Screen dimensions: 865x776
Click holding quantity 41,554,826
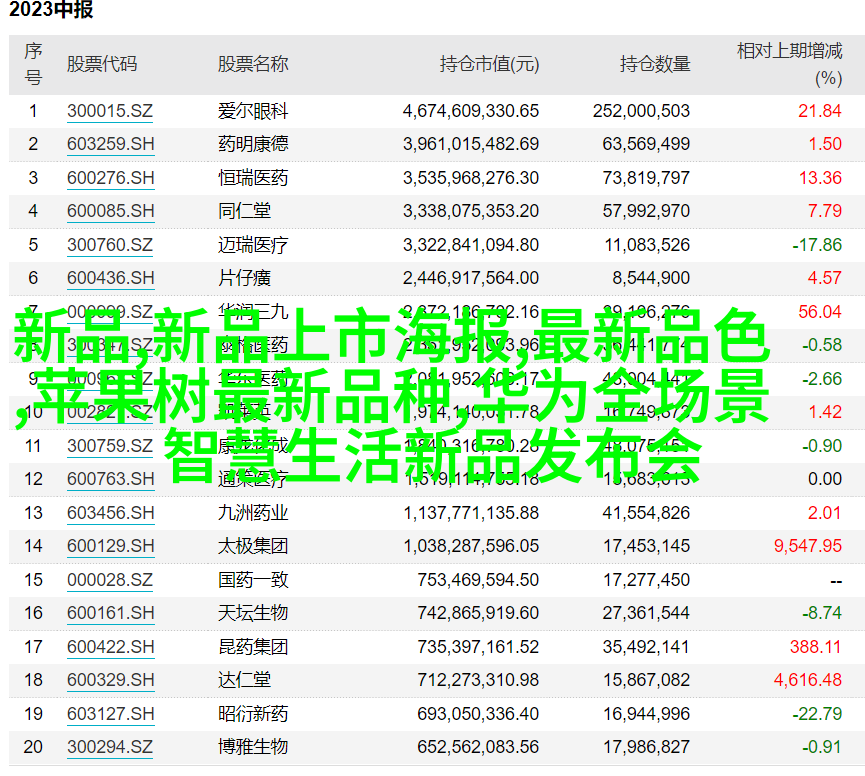(646, 513)
